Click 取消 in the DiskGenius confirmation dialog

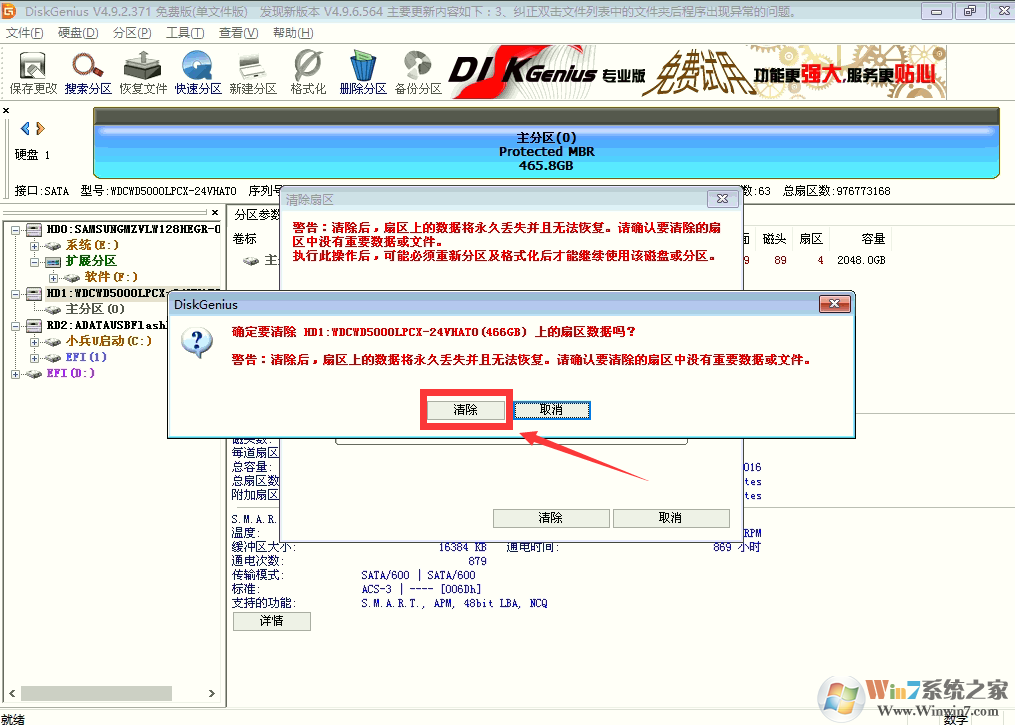[x=552, y=410]
